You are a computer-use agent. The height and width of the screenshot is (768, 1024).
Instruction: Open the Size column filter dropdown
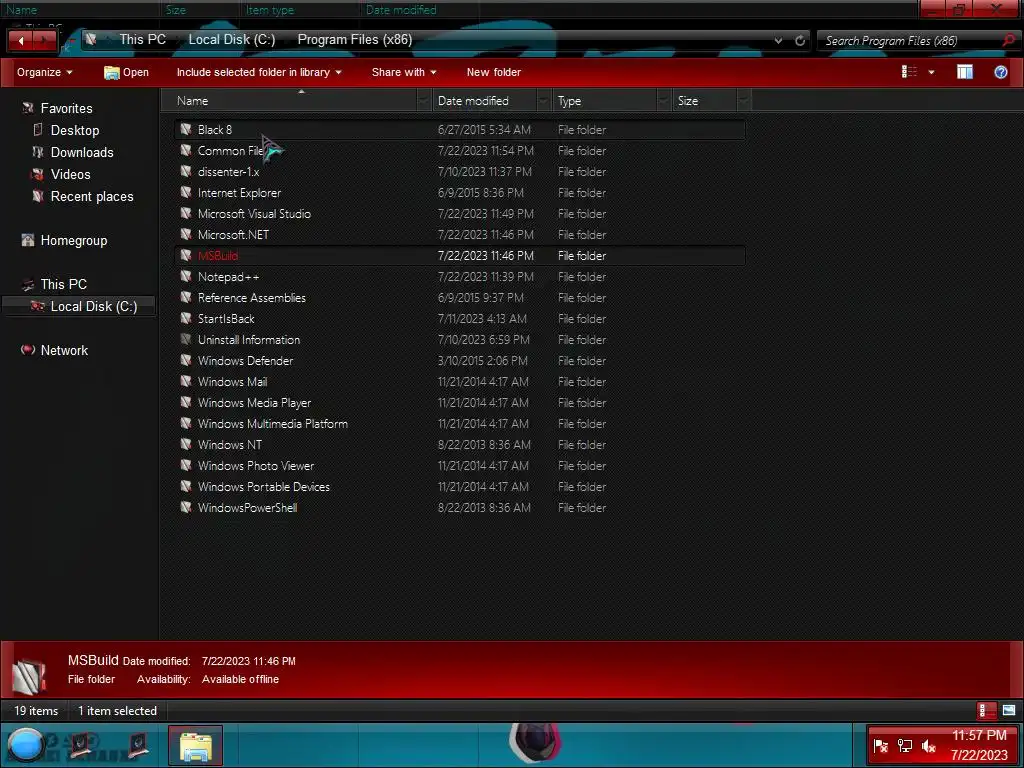click(x=744, y=101)
